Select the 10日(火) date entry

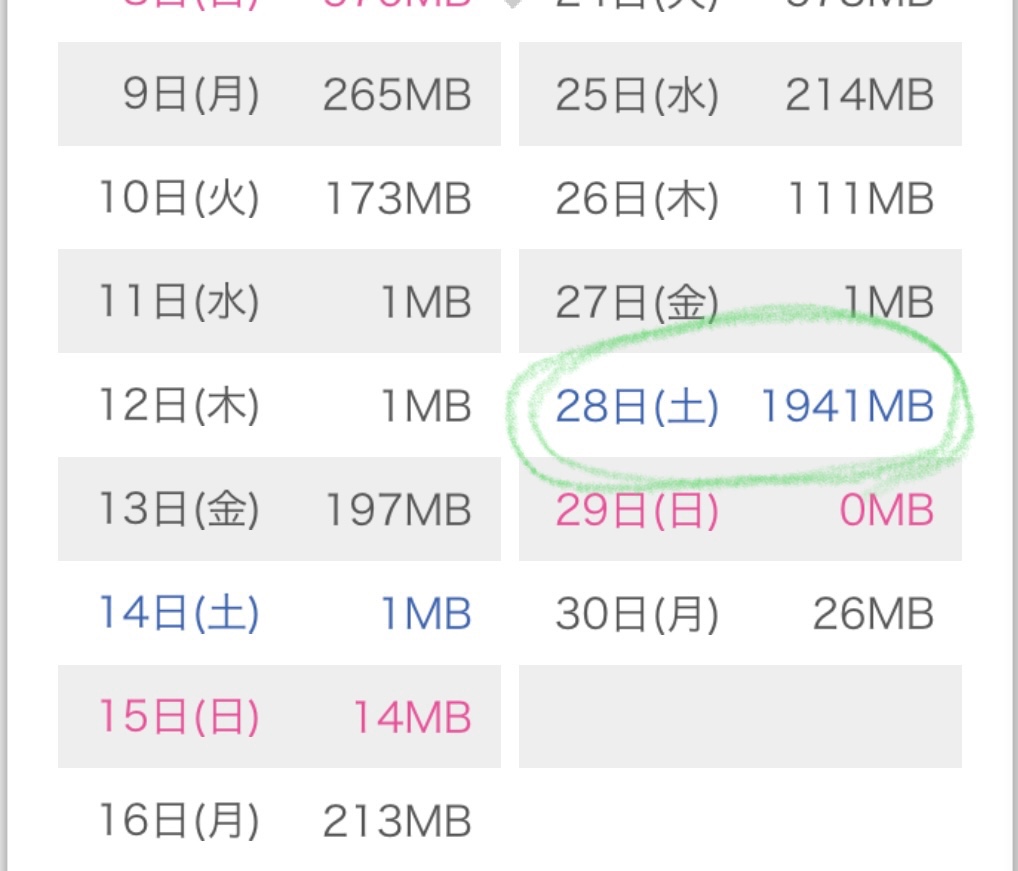[179, 199]
